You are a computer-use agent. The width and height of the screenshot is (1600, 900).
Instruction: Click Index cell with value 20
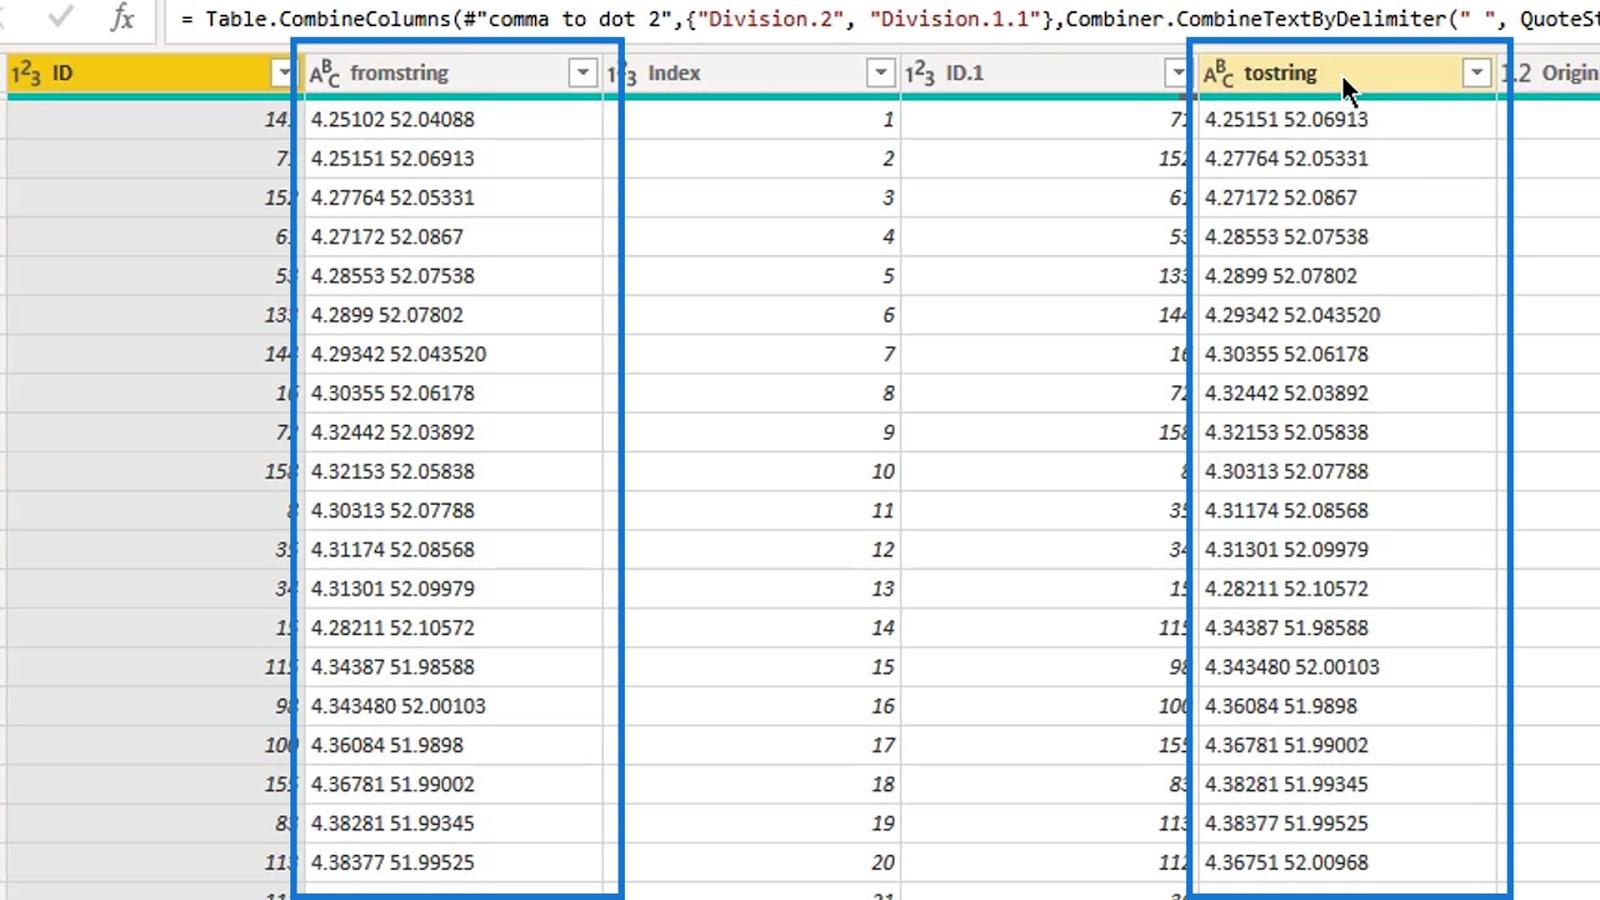click(750, 862)
